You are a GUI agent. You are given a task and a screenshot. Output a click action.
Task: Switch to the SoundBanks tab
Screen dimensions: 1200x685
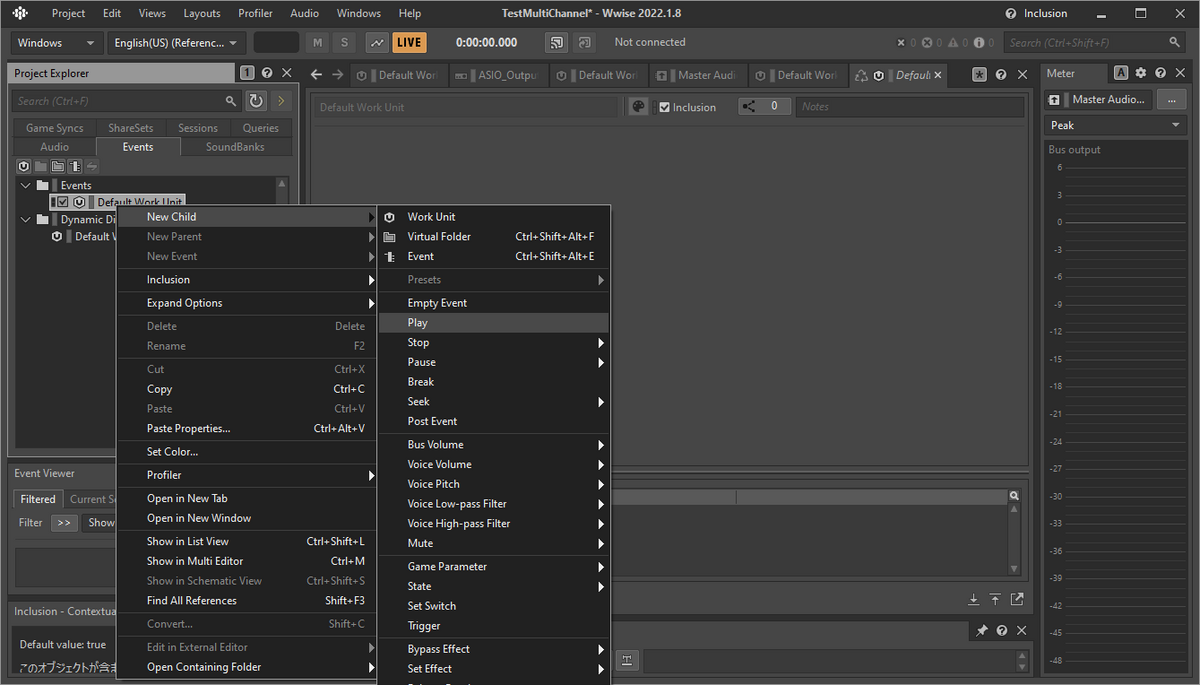pos(235,147)
